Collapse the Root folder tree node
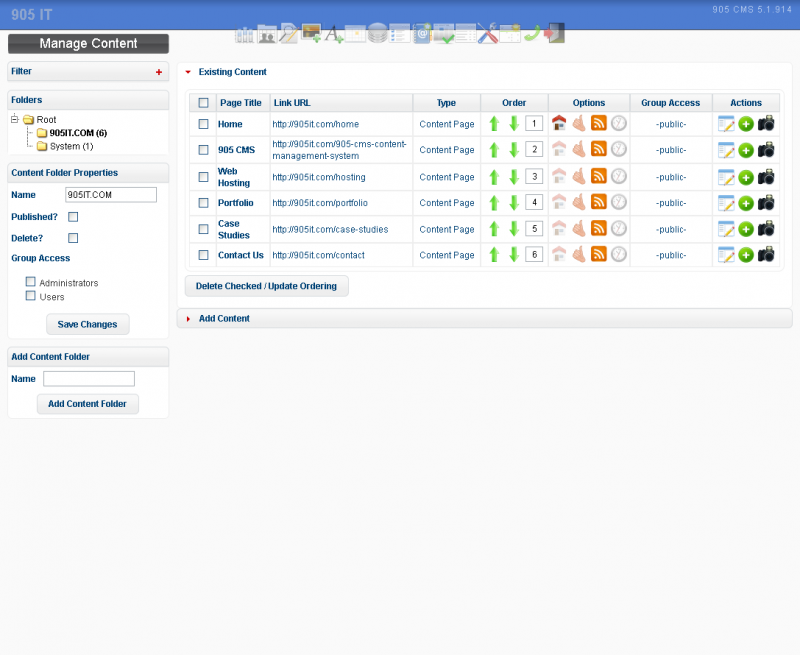 pos(15,119)
